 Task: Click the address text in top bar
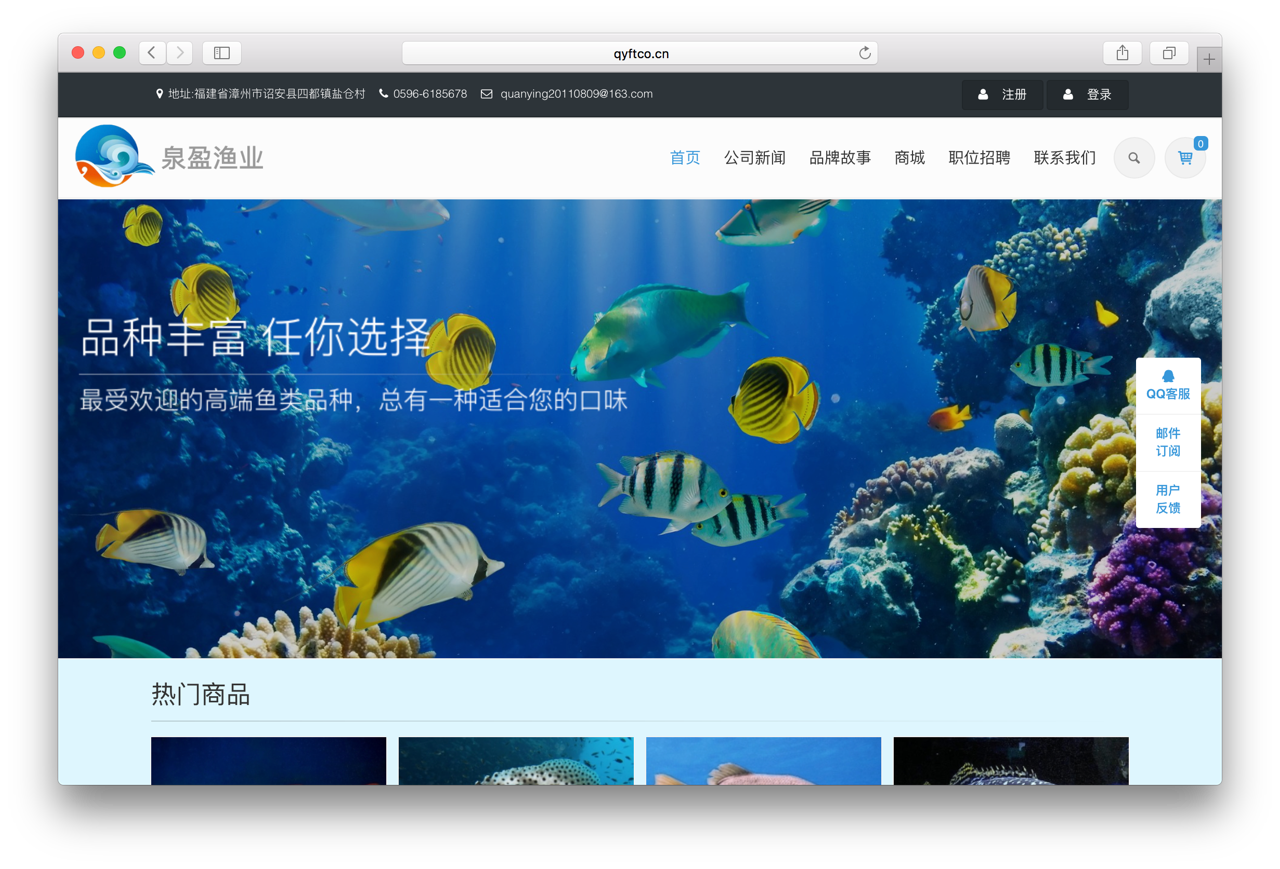[x=267, y=94]
